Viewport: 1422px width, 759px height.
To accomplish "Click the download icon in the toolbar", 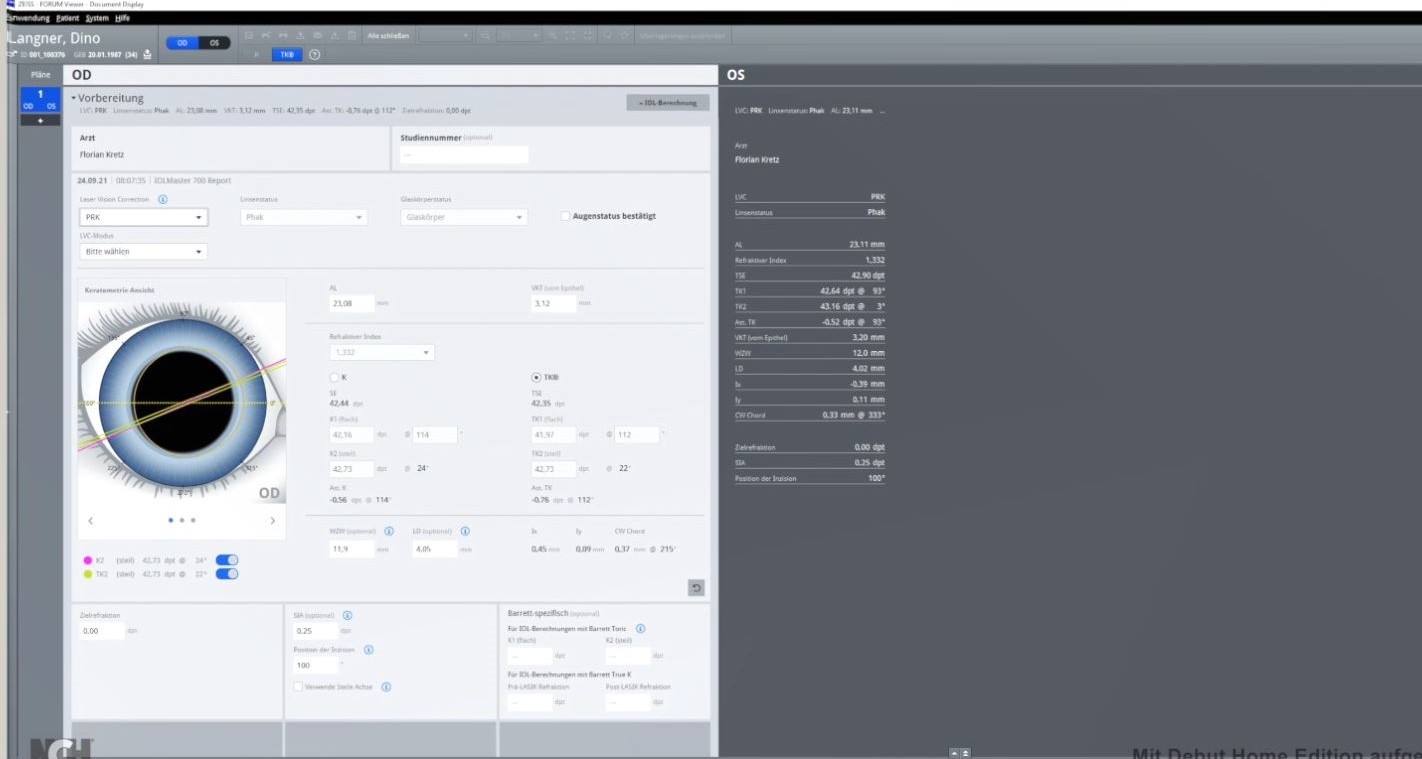I will (302, 35).
